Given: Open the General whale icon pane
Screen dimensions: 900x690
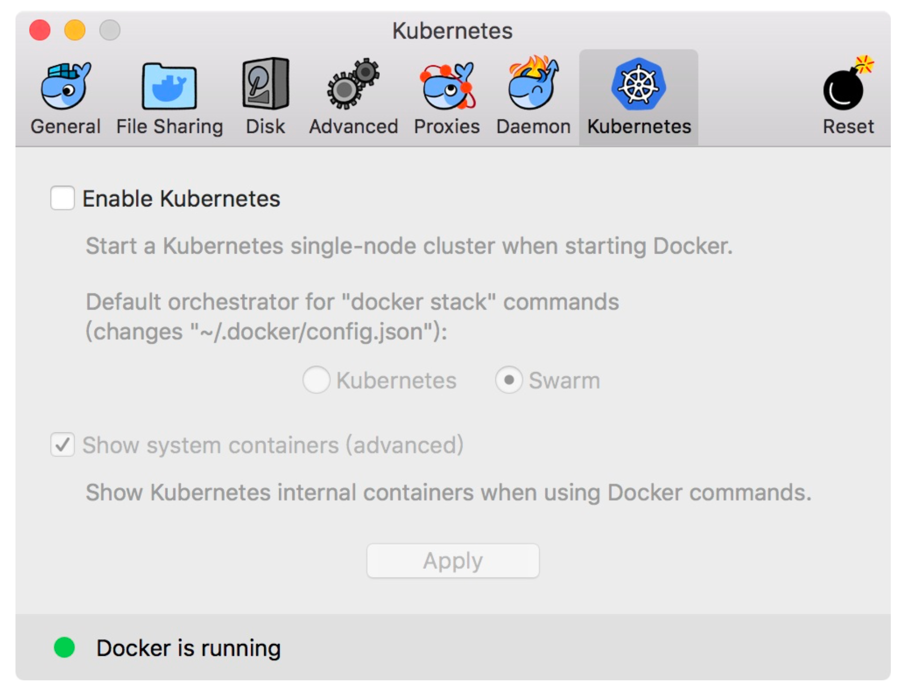Looking at the screenshot, I should tap(65, 86).
